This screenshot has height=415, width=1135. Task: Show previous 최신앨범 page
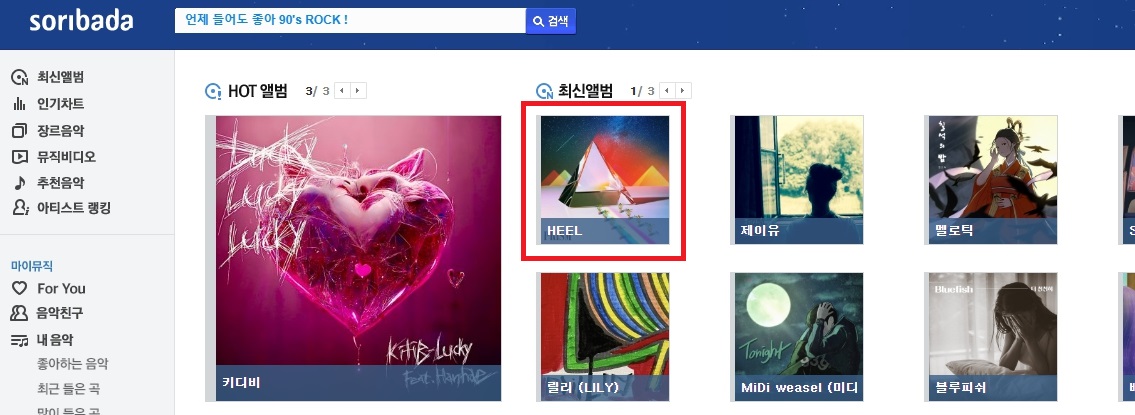pos(667,91)
